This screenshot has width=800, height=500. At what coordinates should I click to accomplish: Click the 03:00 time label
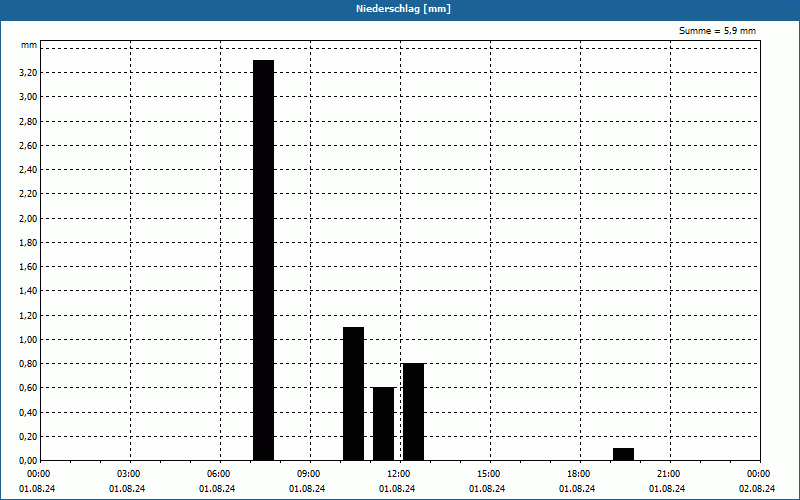click(129, 474)
